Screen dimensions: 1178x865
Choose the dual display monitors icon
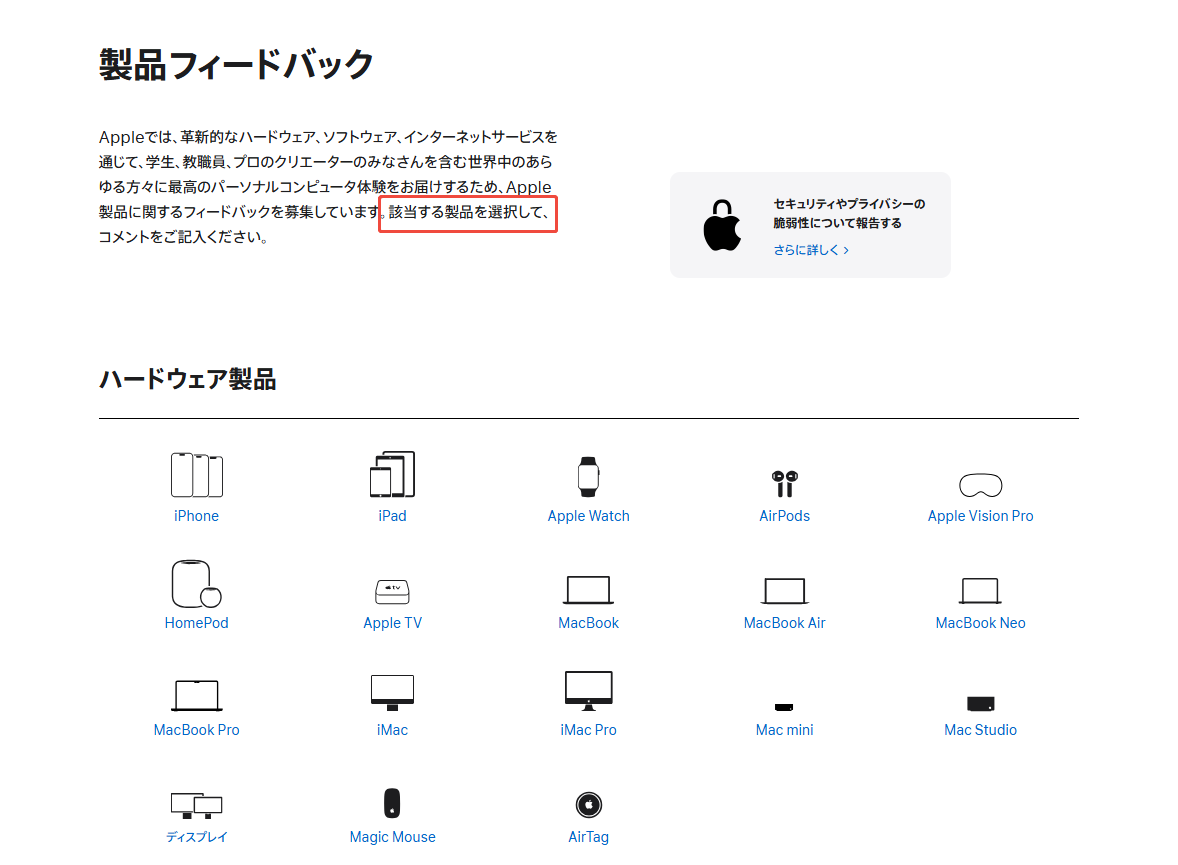coord(197,806)
